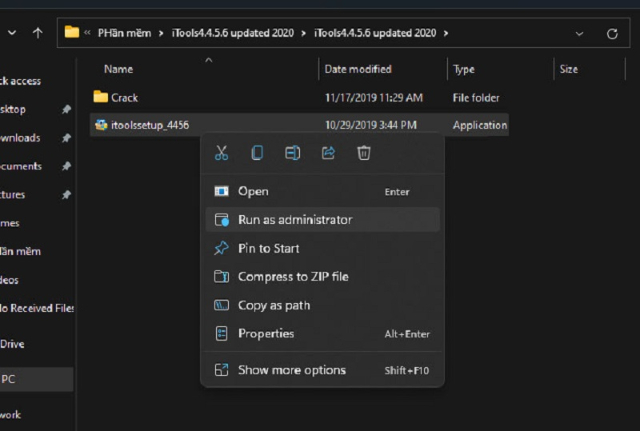Click the hidden path double-chevron in address bar
Viewport: 640px width, 431px height.
point(87,33)
